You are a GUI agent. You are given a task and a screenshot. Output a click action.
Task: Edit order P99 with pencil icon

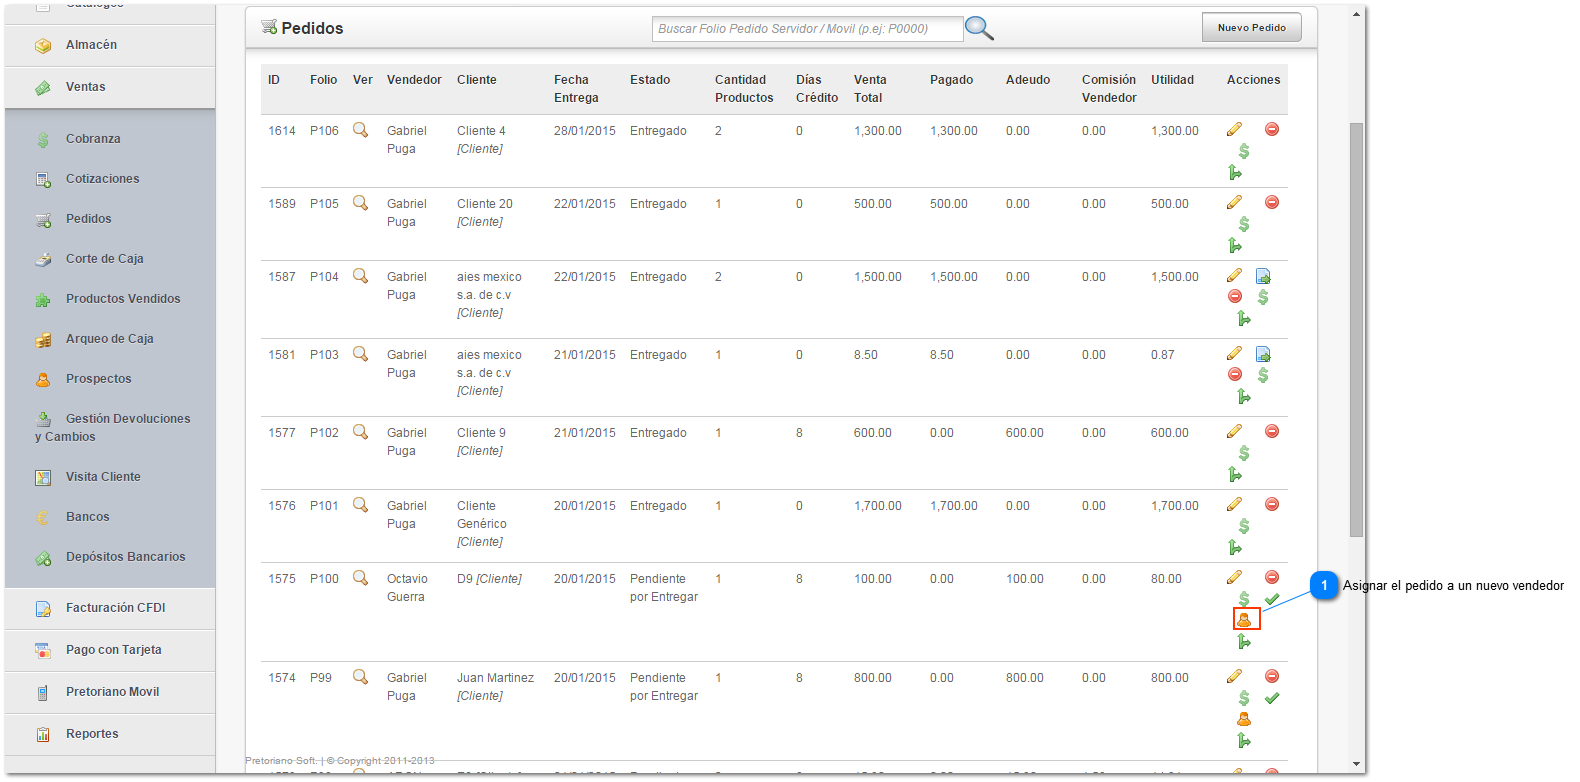tap(1235, 676)
